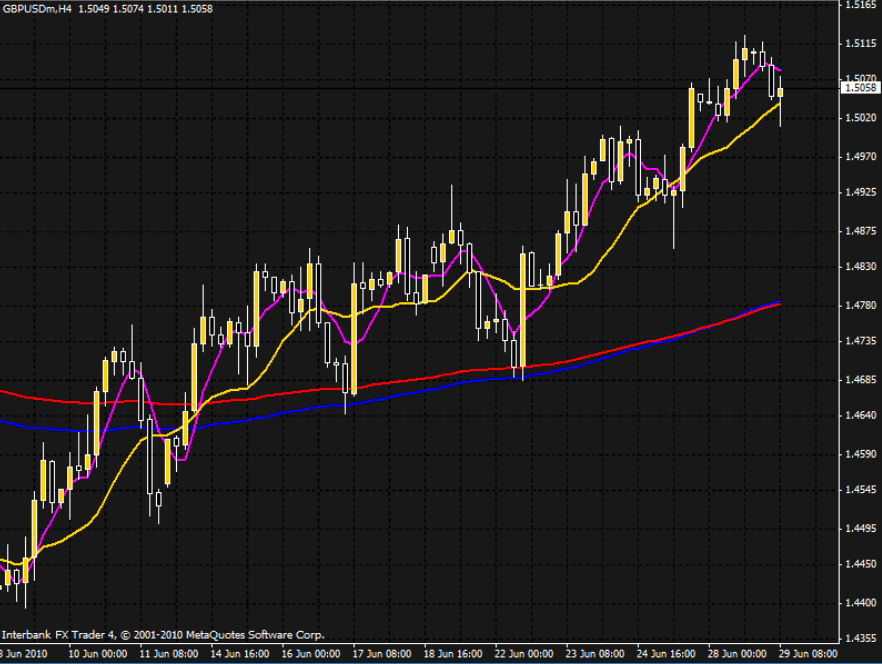This screenshot has width=882, height=664.
Task: Pick the 18 Jun 16:00 time axis label
Action: pos(453,654)
